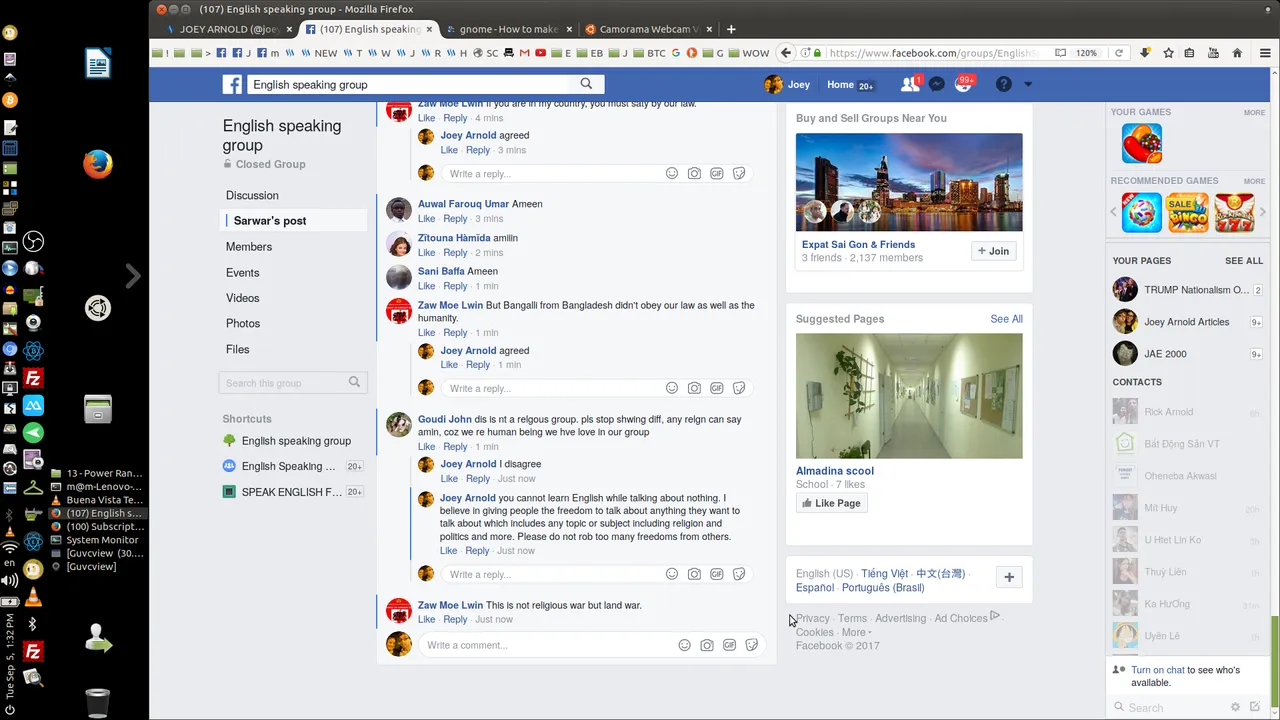Open emoji picker in main comment box
The height and width of the screenshot is (720, 1280).
pos(685,645)
